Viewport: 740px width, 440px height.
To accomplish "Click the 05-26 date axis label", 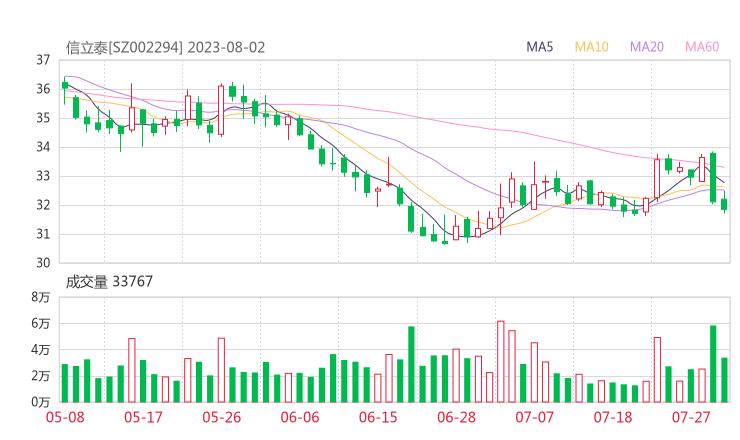I will click(221, 417).
